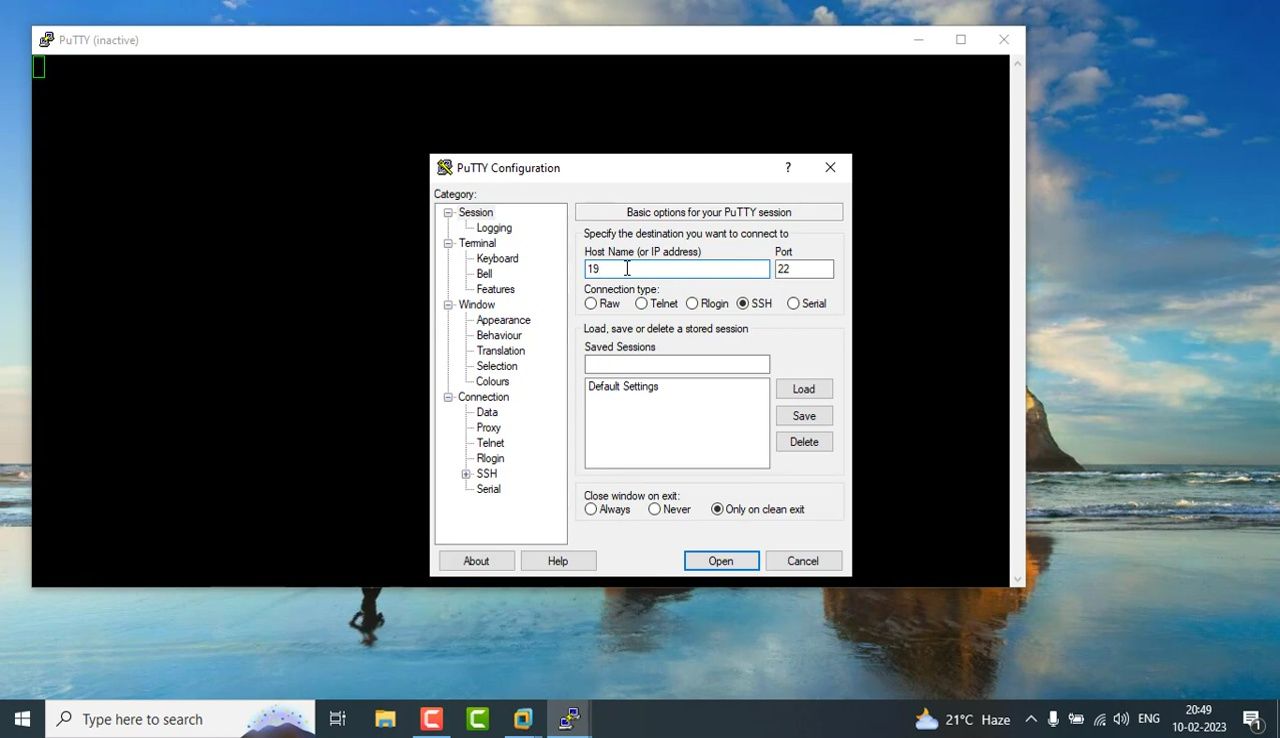Click the Port input field
Screen dimensions: 1280x738
(804, 269)
